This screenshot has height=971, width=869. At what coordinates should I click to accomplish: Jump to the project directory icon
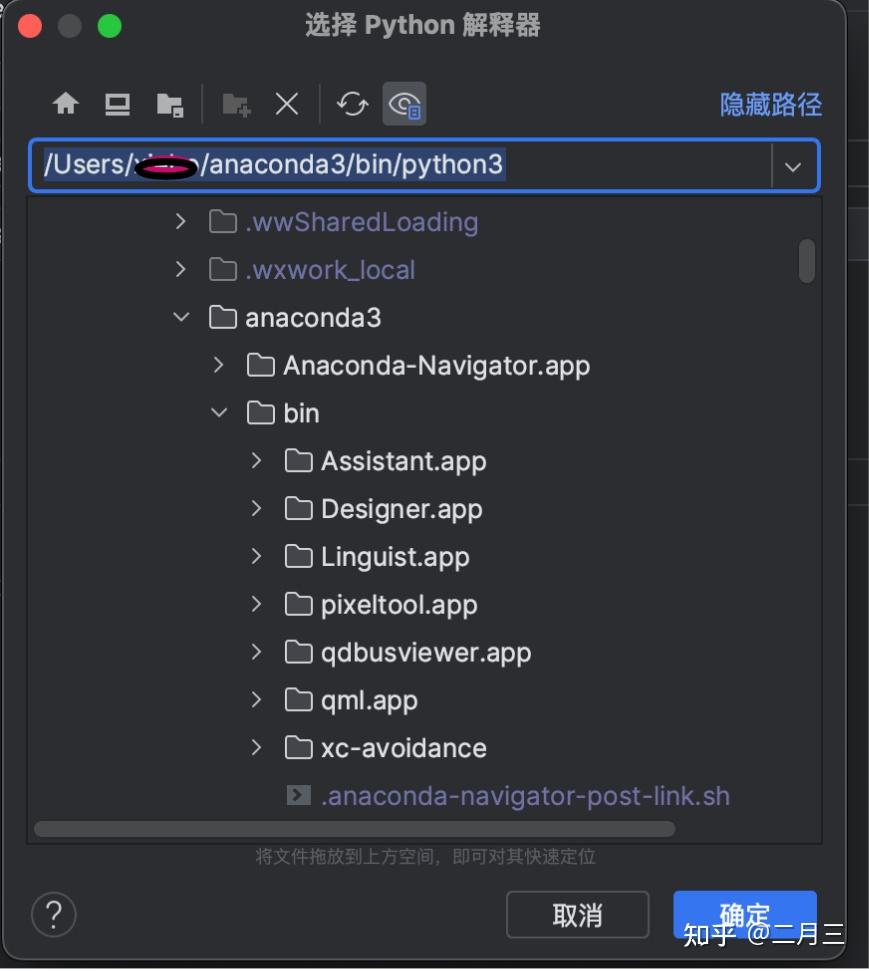click(x=168, y=103)
